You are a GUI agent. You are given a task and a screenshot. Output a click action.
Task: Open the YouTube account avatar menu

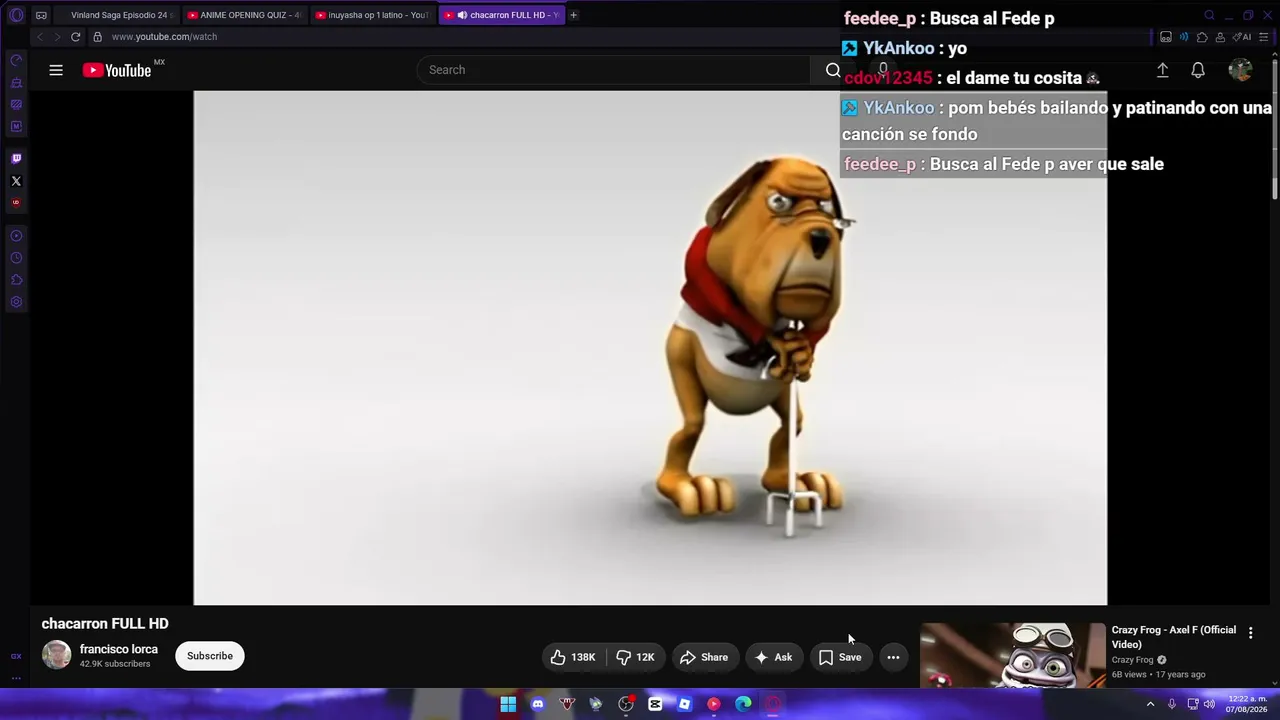[1240, 70]
